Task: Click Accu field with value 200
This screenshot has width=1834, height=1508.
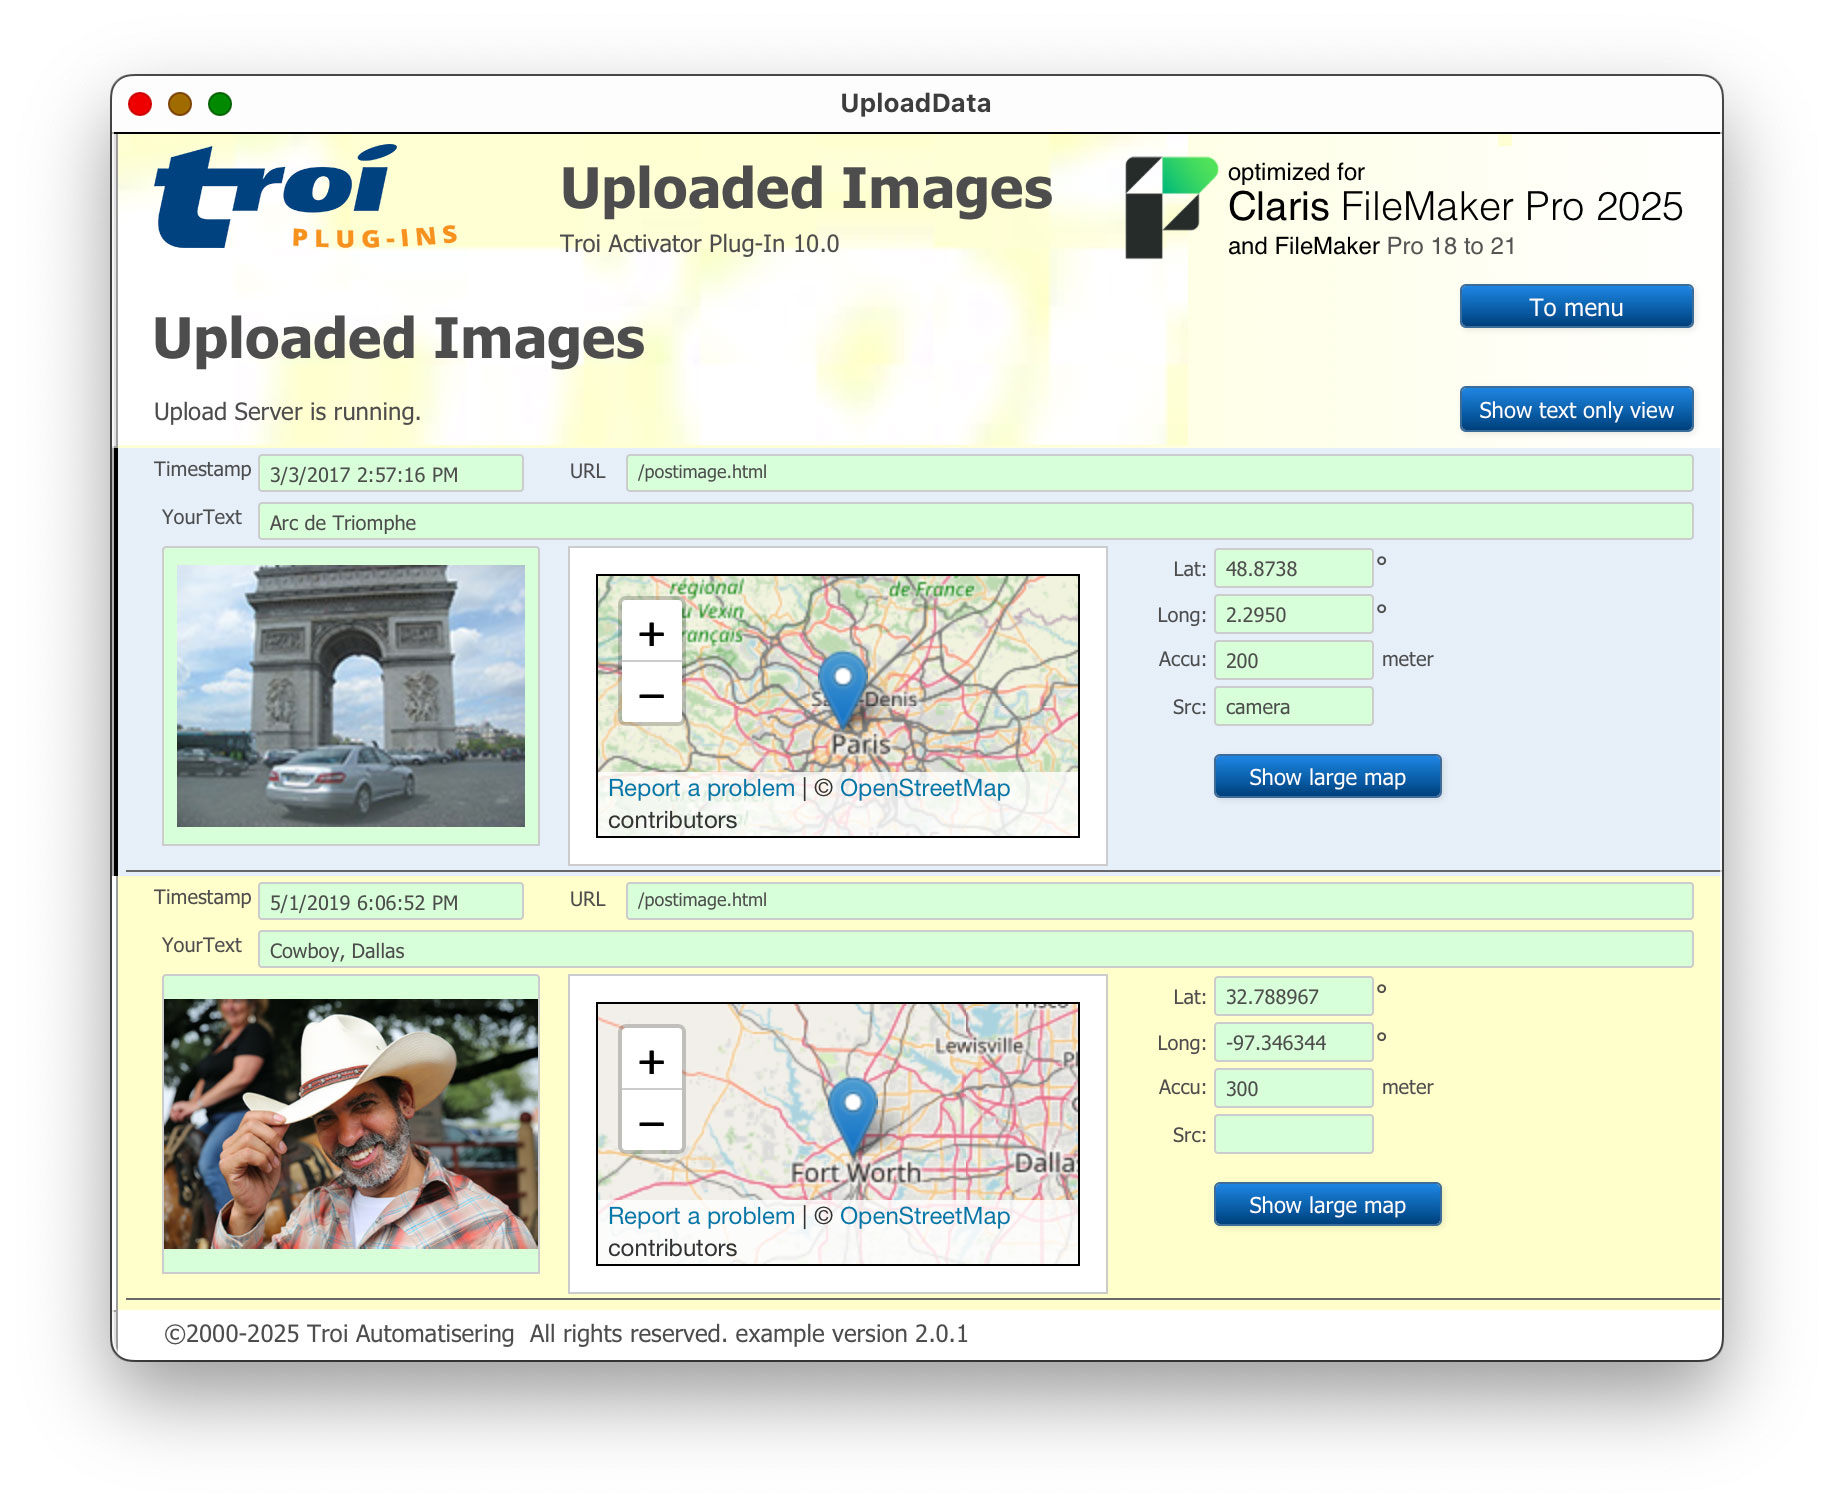Action: (1293, 660)
